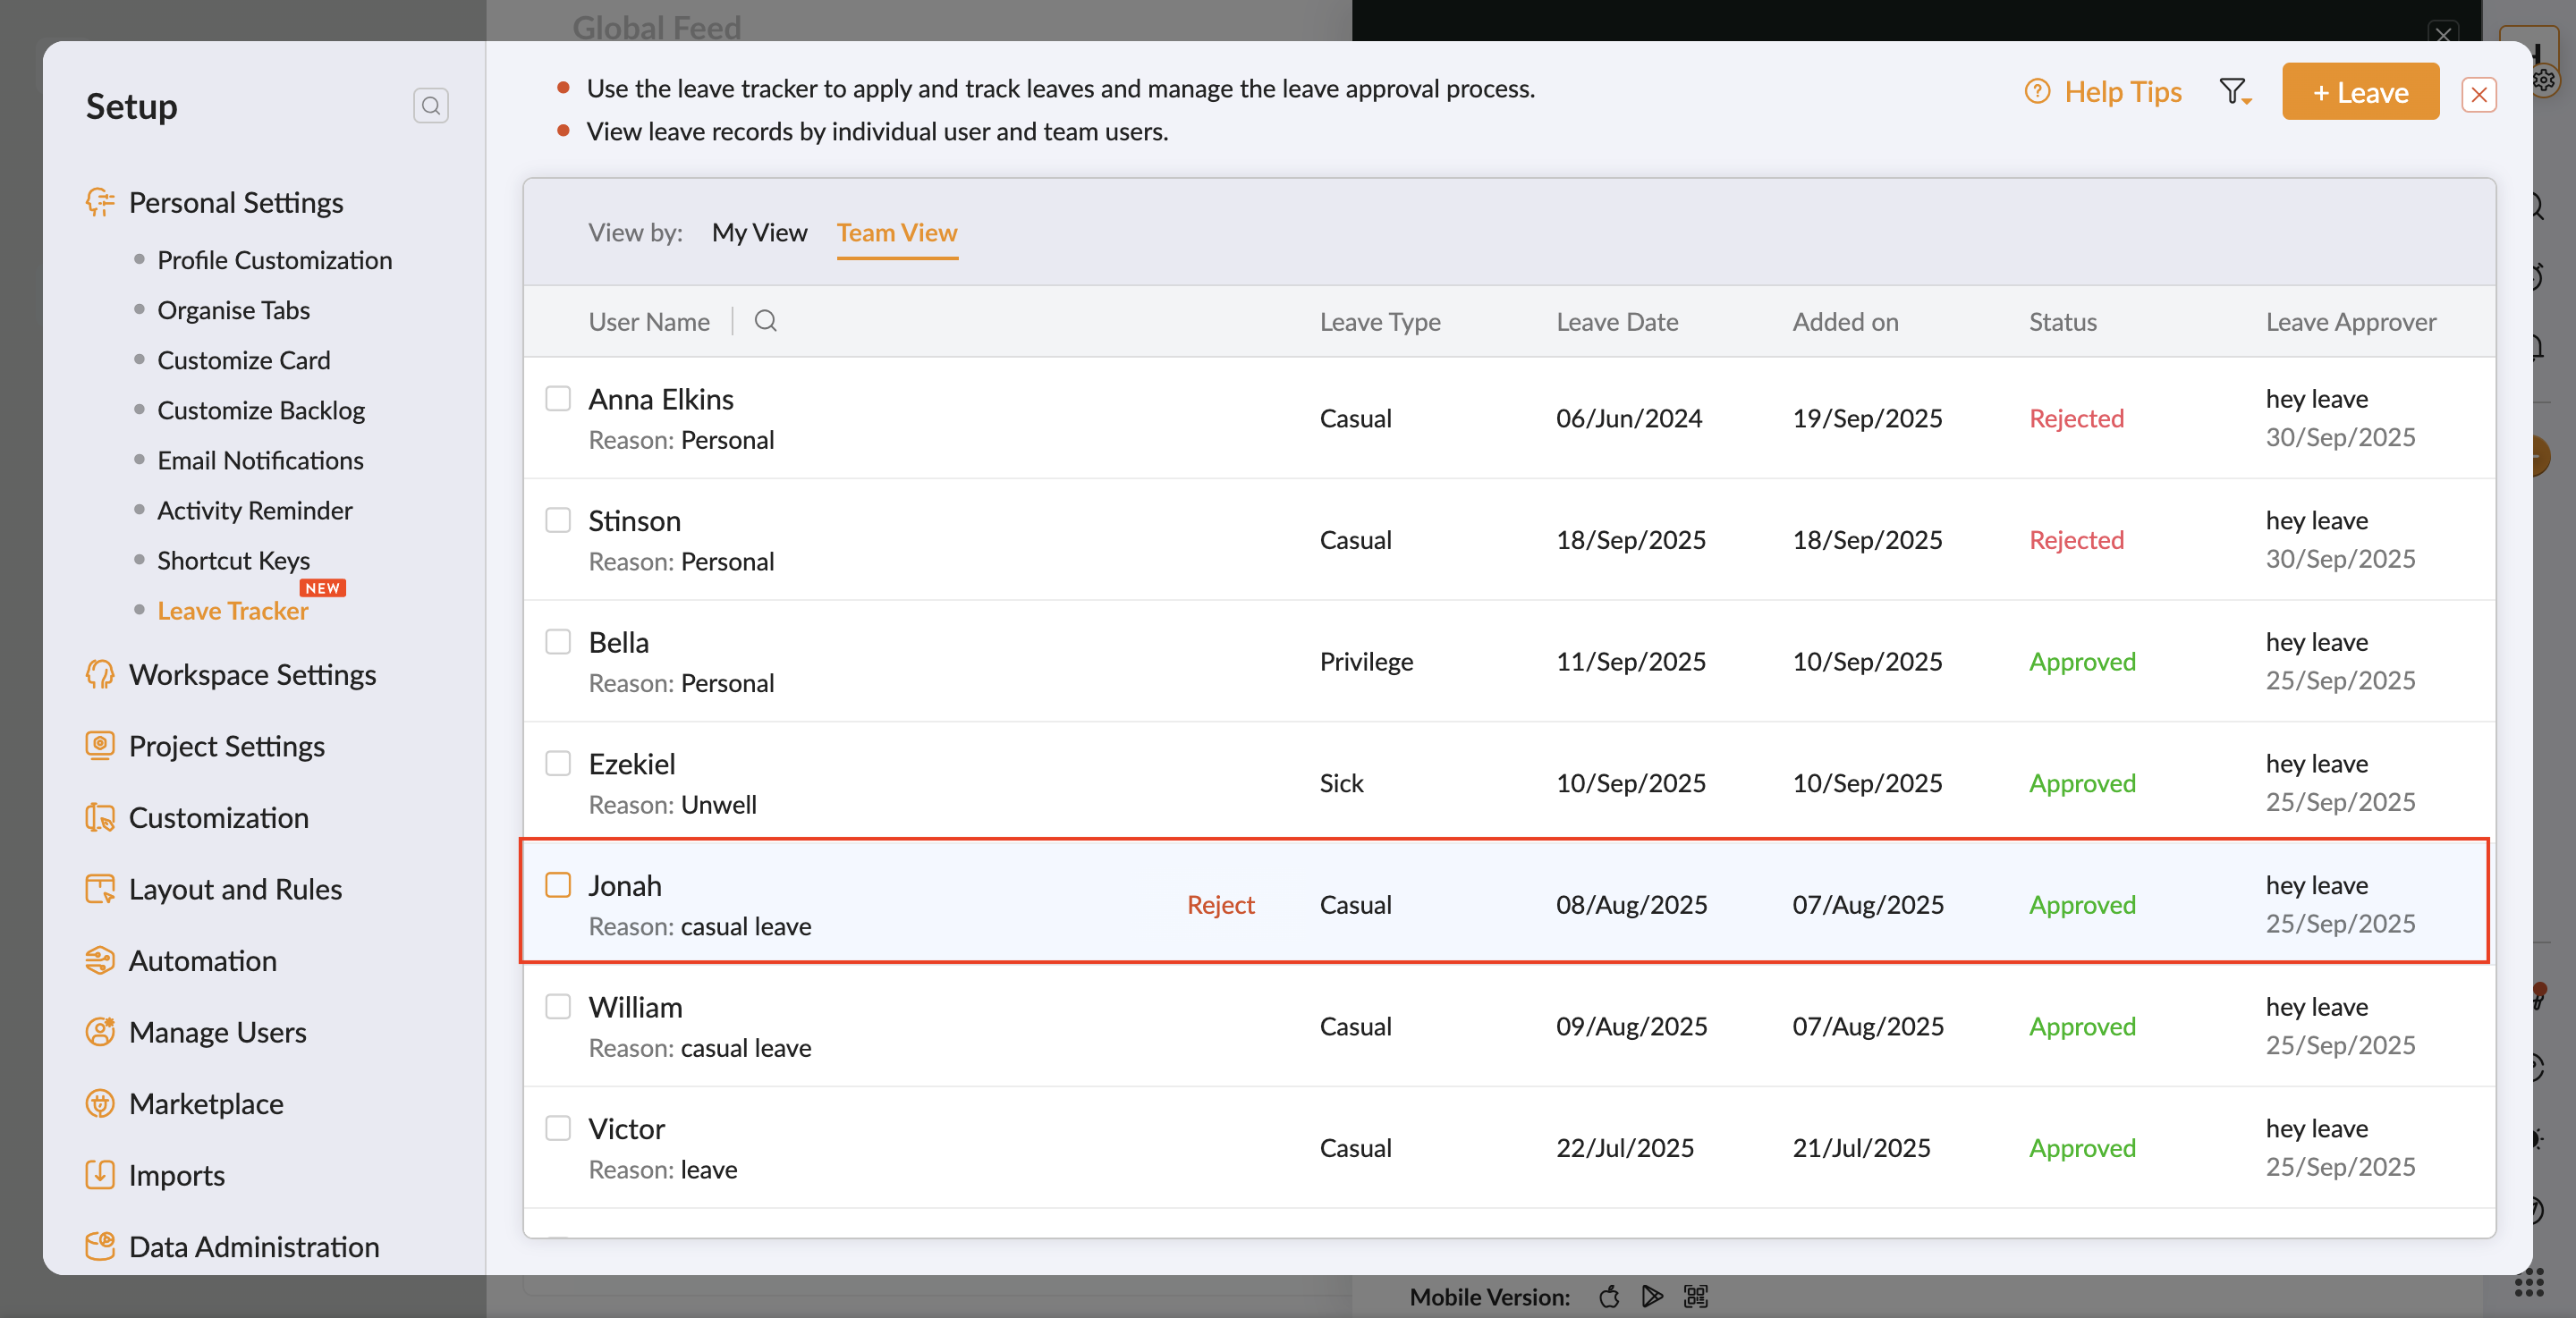Click the Setup search icon
Screen dimensions: 2576x1318
coord(431,106)
